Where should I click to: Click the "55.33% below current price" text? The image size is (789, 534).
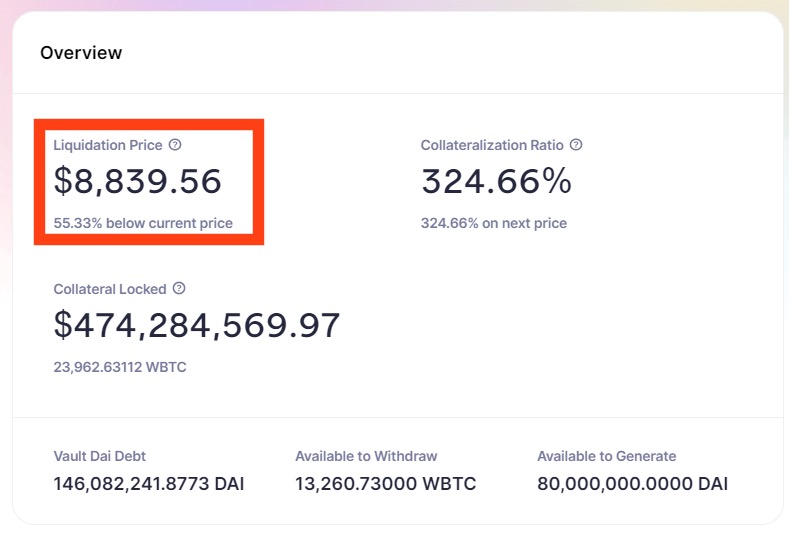pos(143,223)
